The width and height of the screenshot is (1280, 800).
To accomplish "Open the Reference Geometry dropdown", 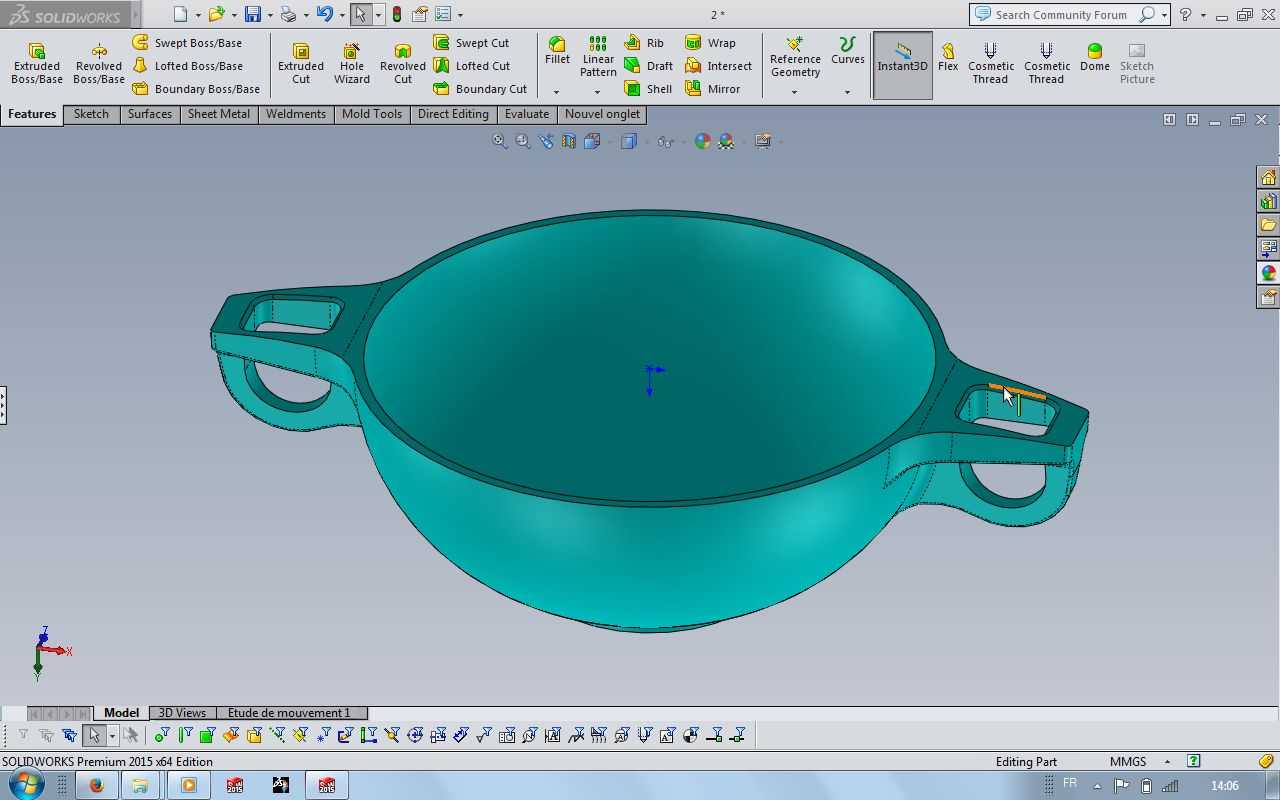I will [x=795, y=92].
